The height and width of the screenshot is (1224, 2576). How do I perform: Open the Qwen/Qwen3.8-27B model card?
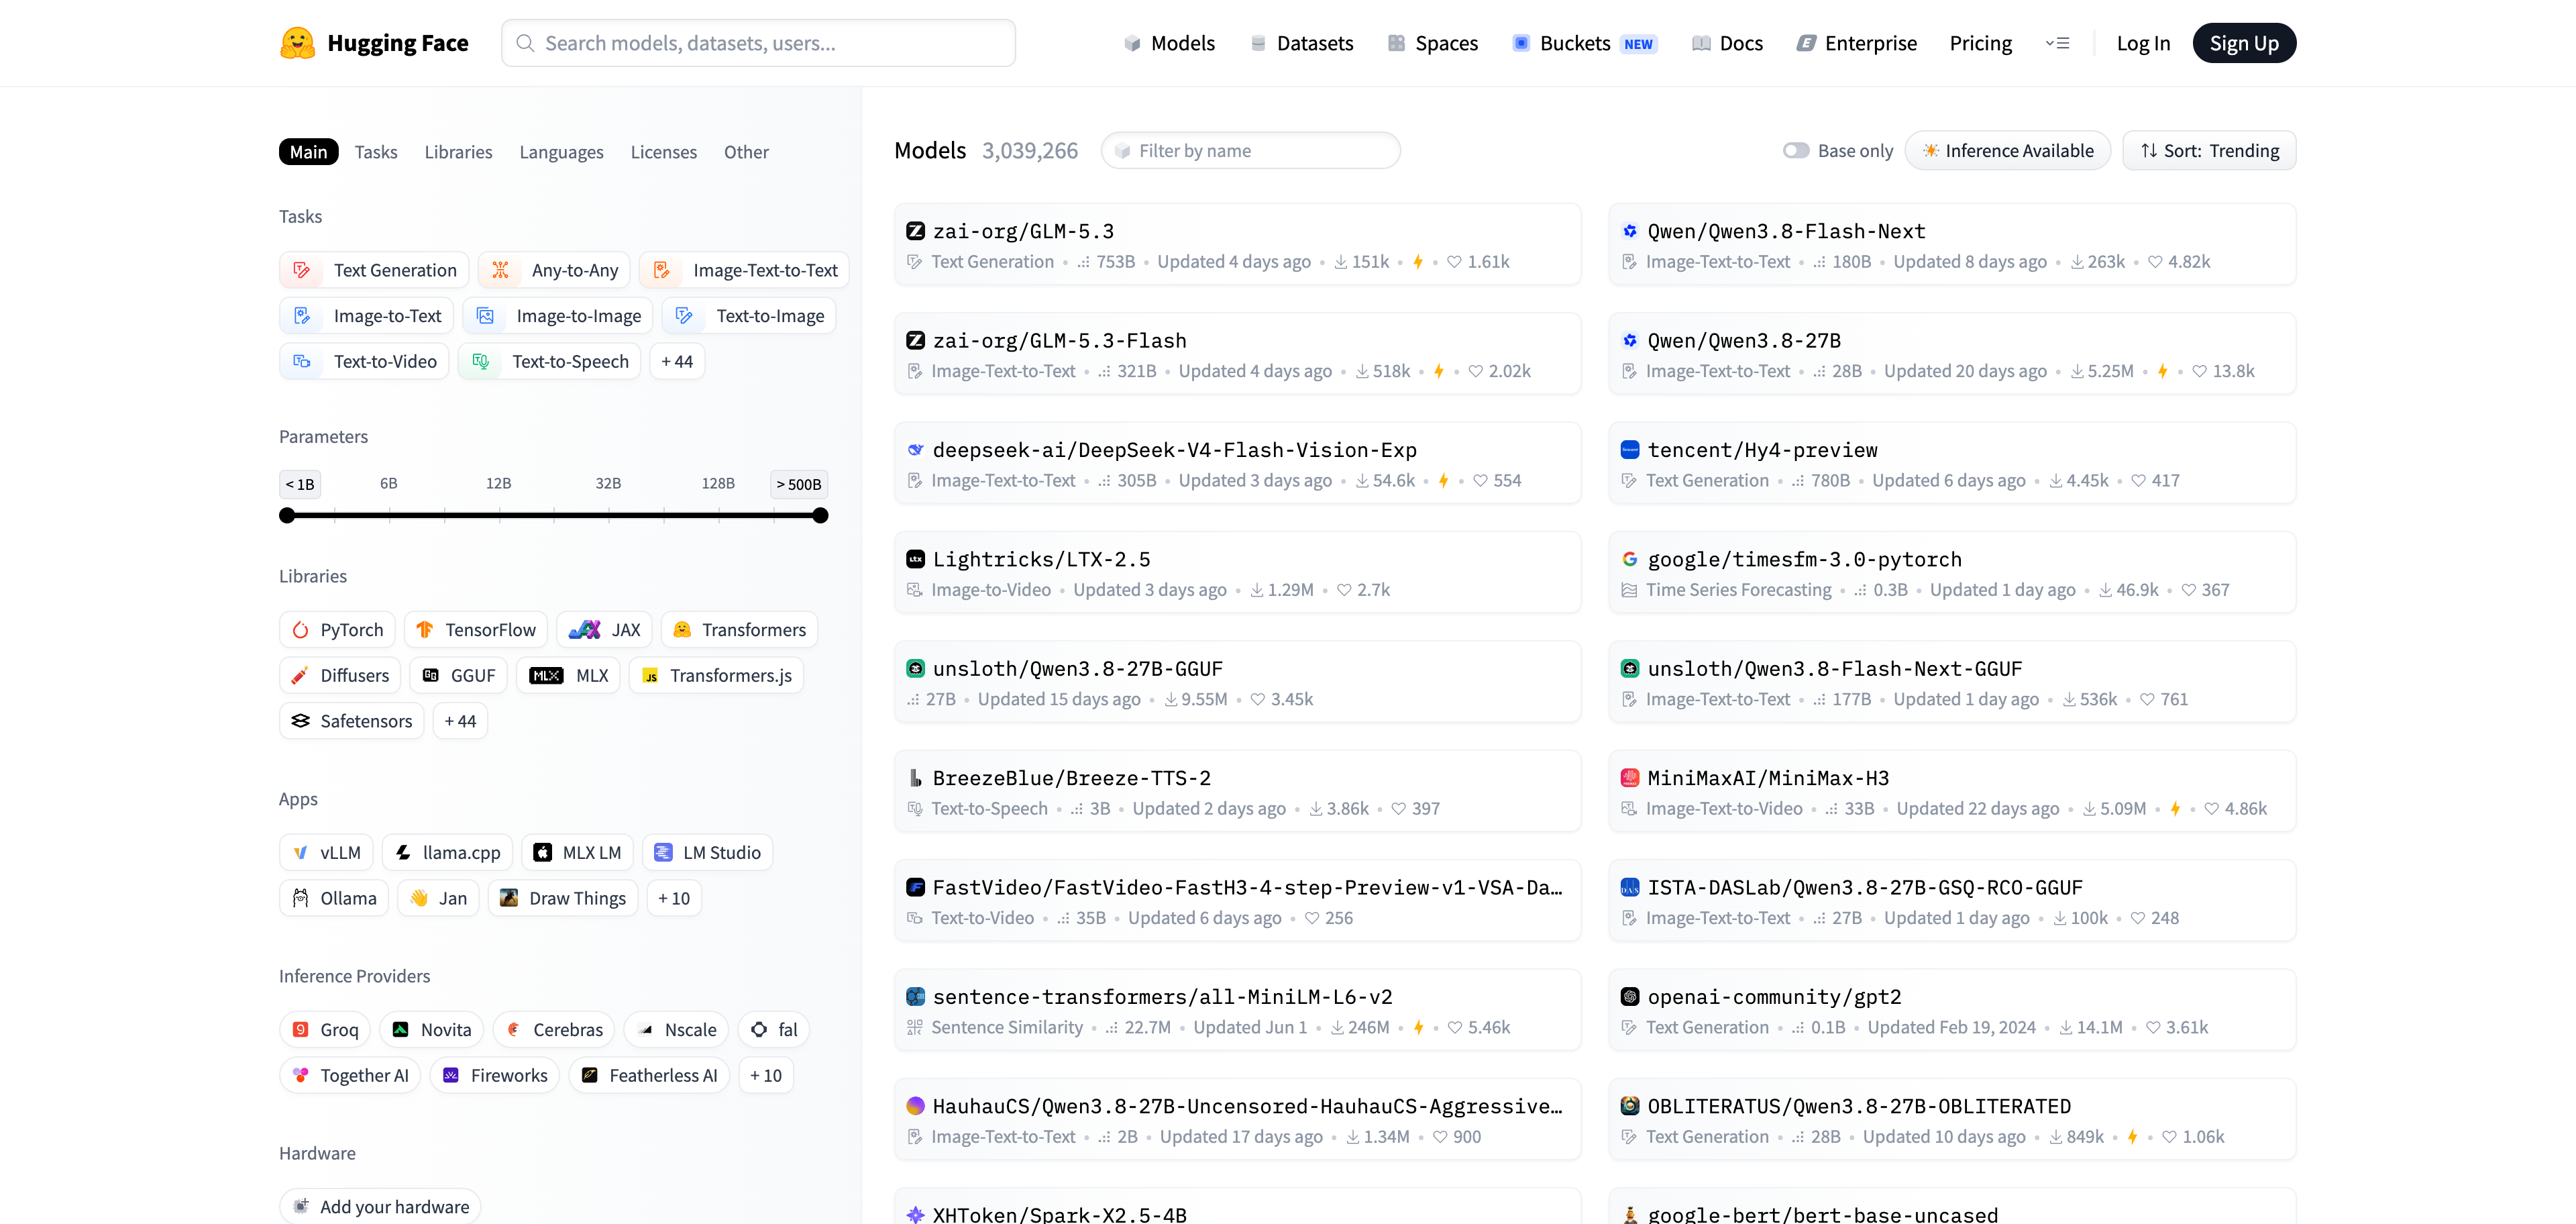(x=1952, y=354)
